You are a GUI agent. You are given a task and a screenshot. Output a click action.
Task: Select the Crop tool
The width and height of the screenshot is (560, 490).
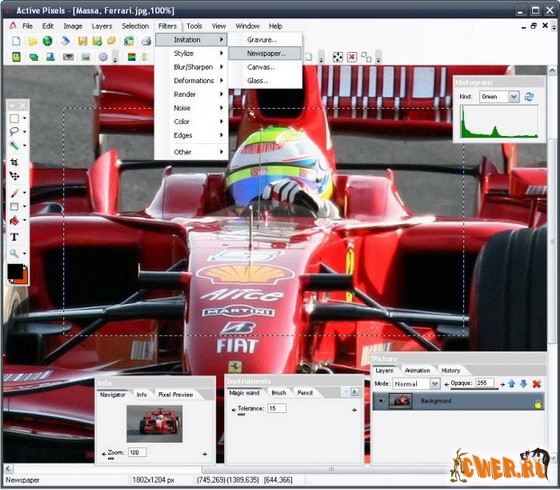pos(14,162)
